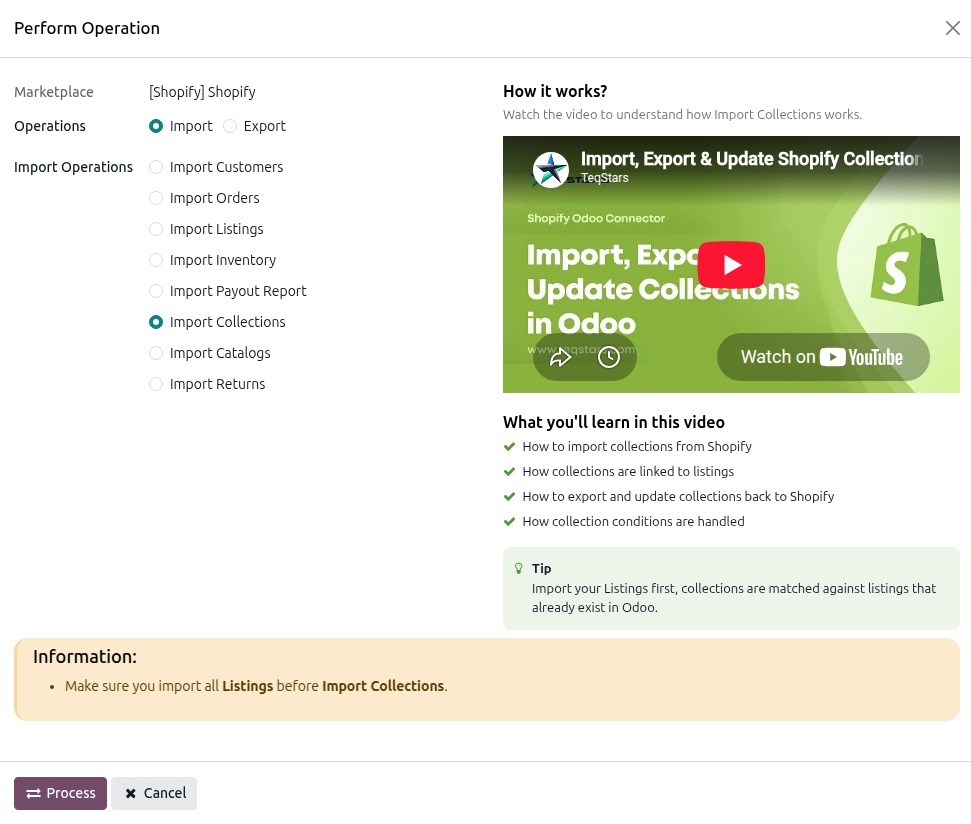Image resolution: width=971 pixels, height=824 pixels.
Task: Choose Import Catalogs option
Action: coord(156,353)
